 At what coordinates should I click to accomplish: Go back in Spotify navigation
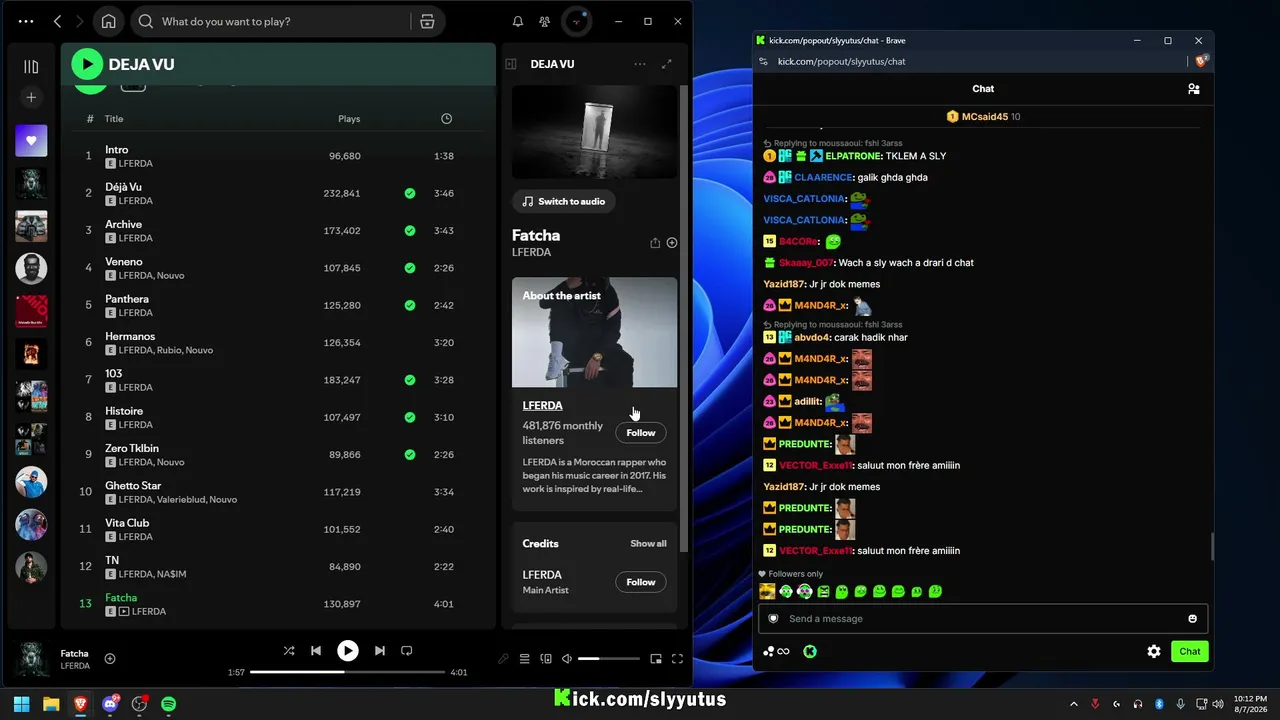coord(57,21)
